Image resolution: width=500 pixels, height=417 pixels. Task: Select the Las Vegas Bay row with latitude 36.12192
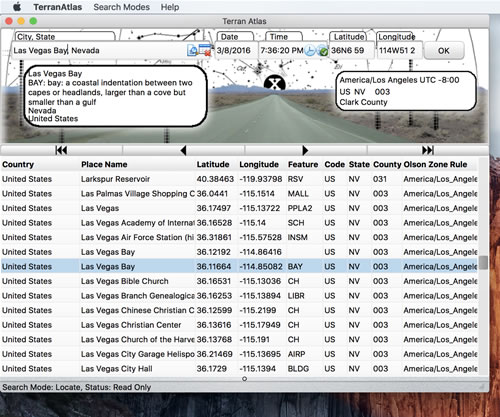coord(239,252)
